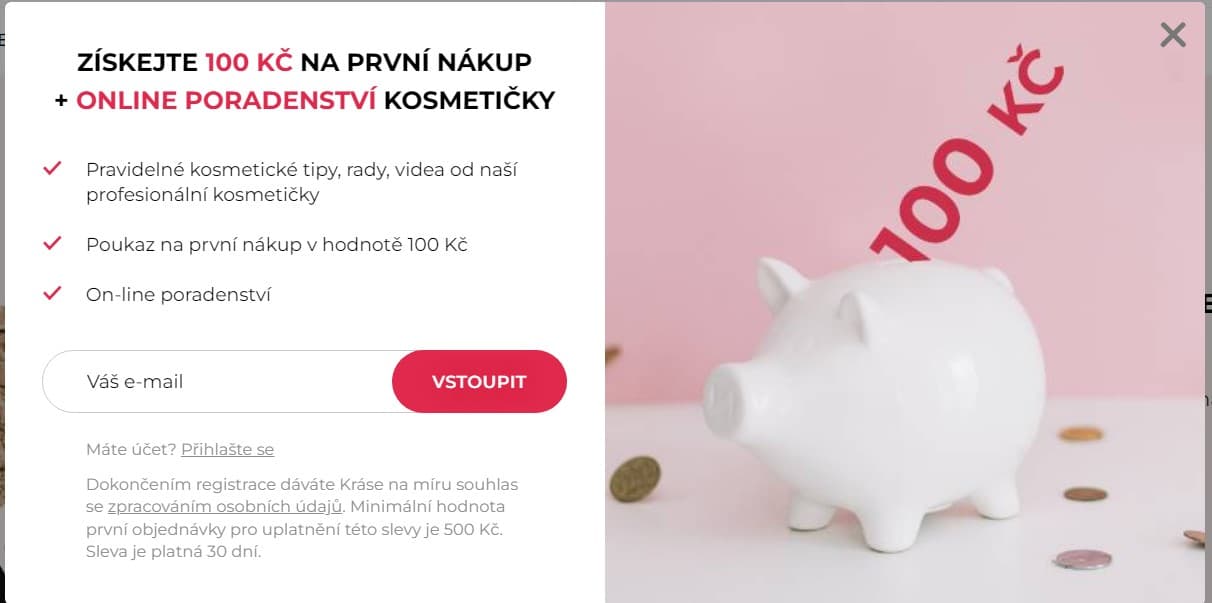The height and width of the screenshot is (603, 1212).
Task: Click the topmost copper coin right of piggy
Action: point(1081,434)
